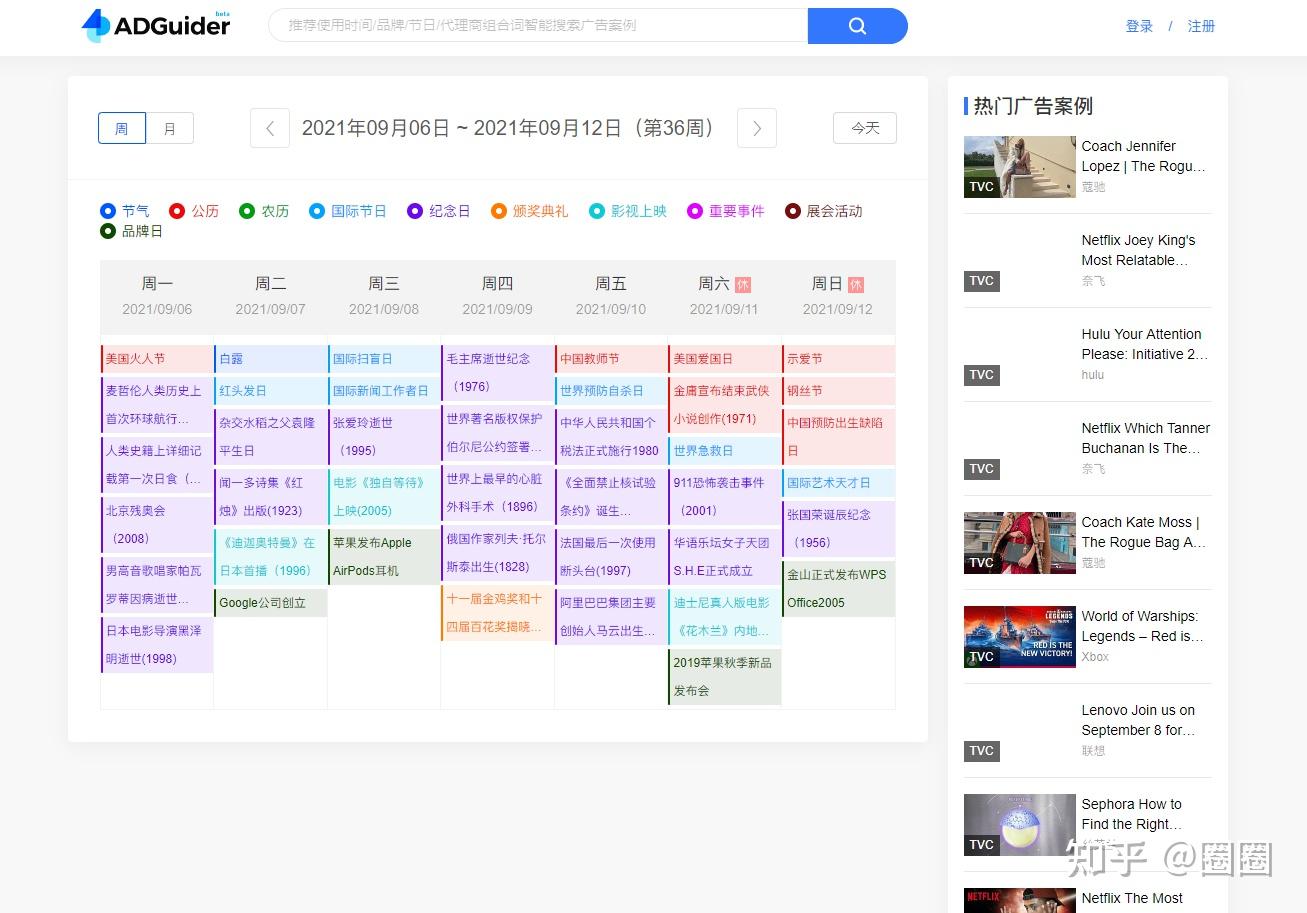Click the 休 badge on 周六
Image resolution: width=1307 pixels, height=913 pixels.
pos(743,284)
